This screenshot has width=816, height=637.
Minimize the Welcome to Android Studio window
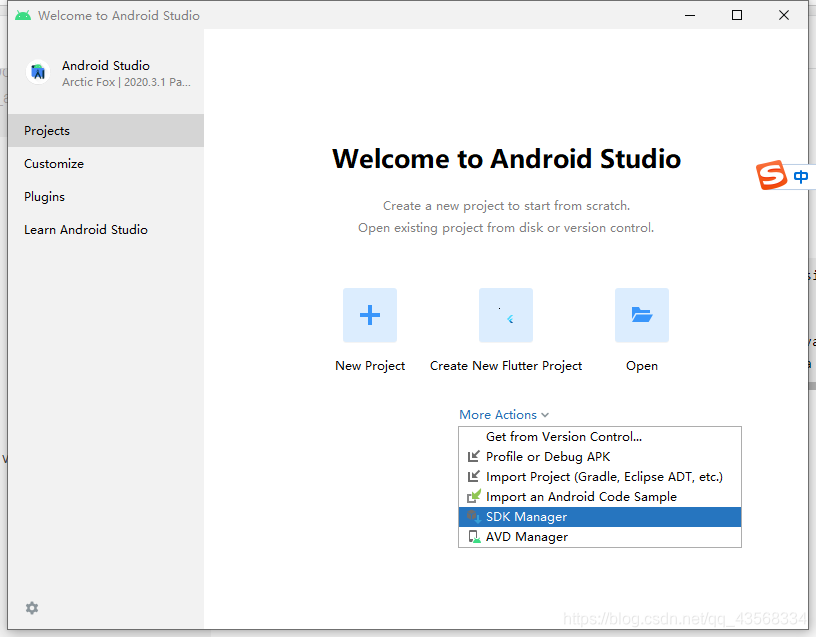[x=690, y=15]
